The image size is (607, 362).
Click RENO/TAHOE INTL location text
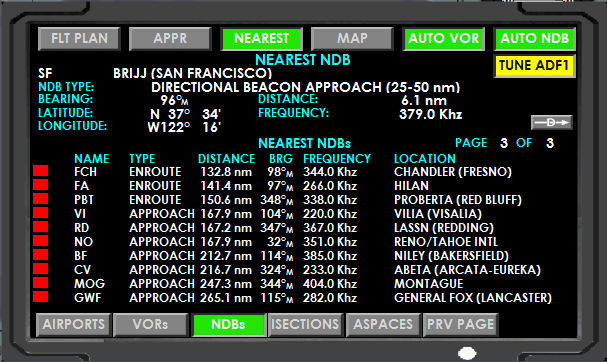(x=446, y=242)
